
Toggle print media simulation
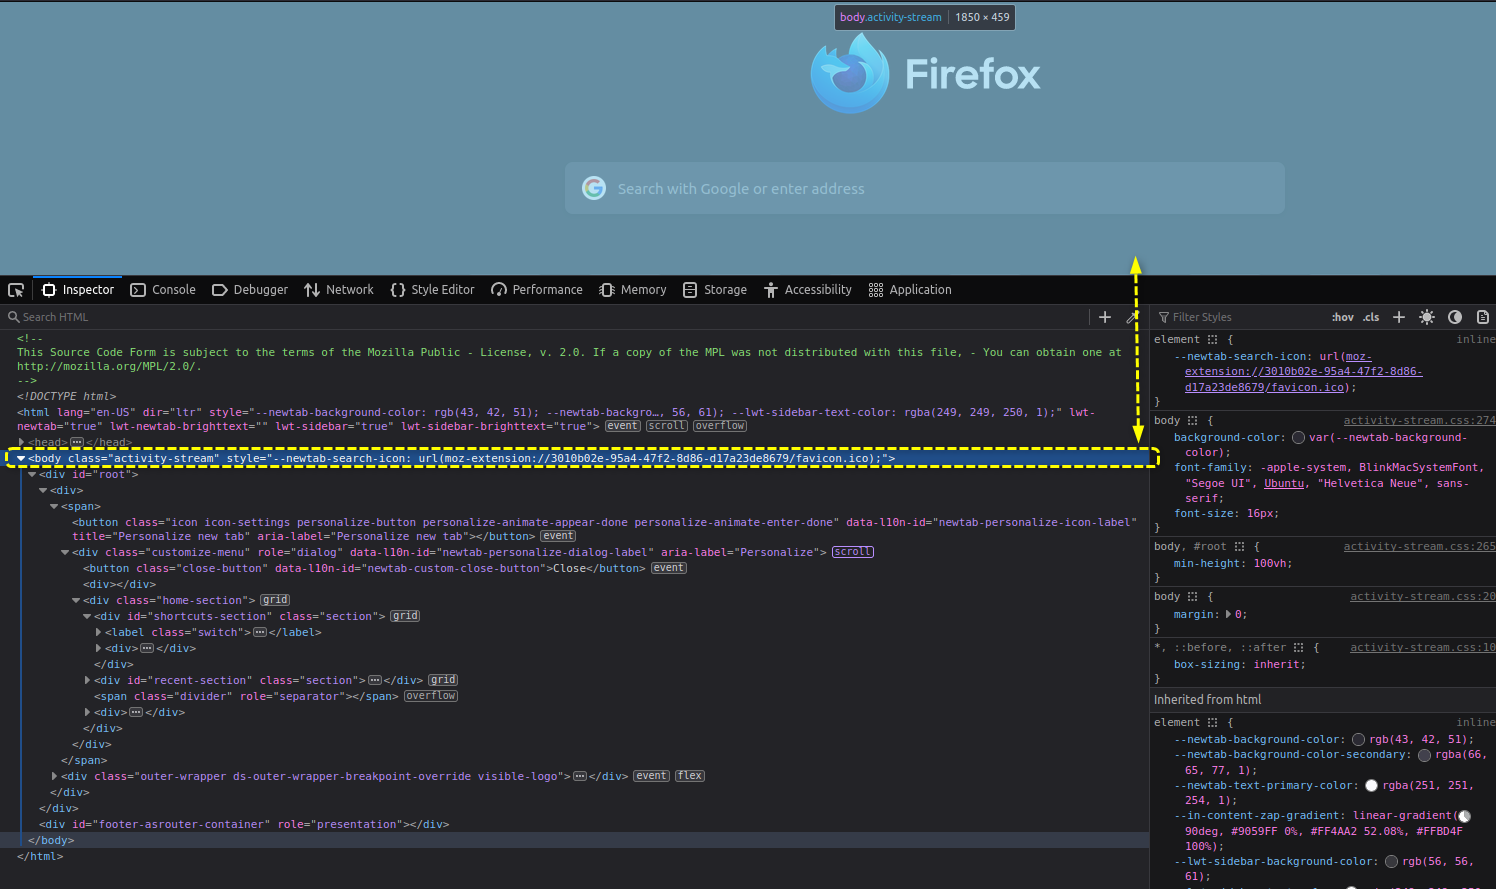coord(1483,317)
